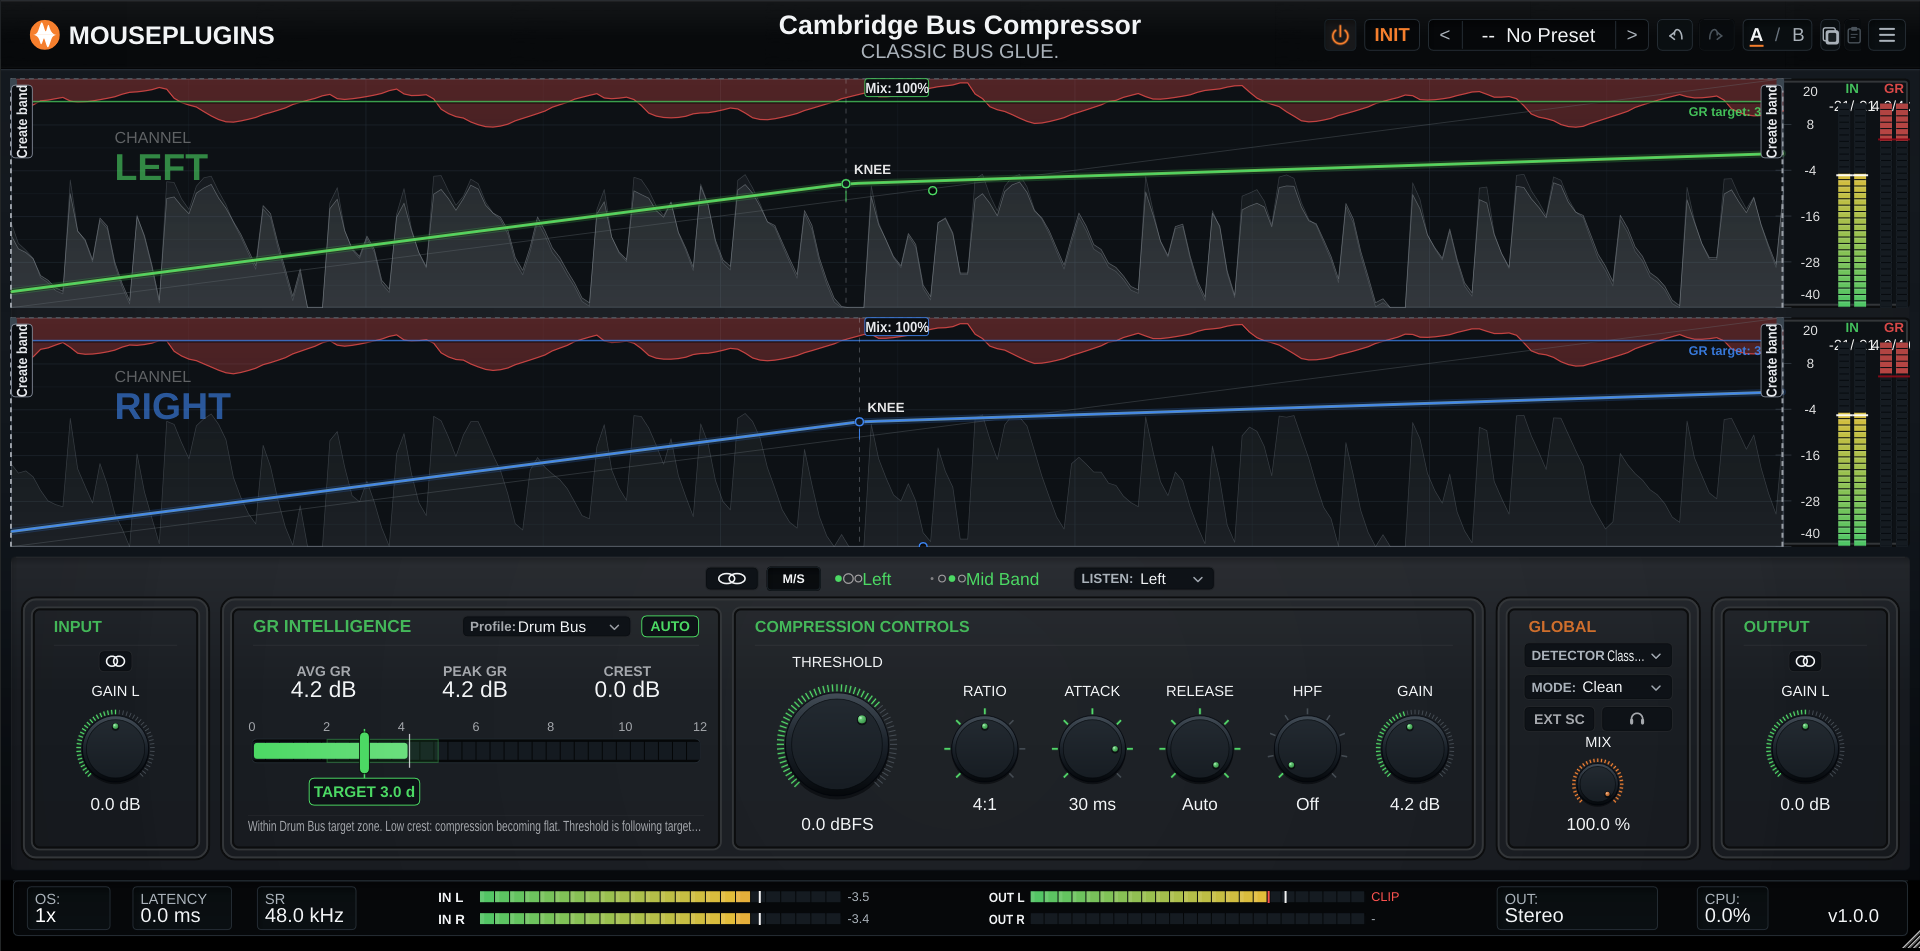Click the RELEASE knob

1200,749
